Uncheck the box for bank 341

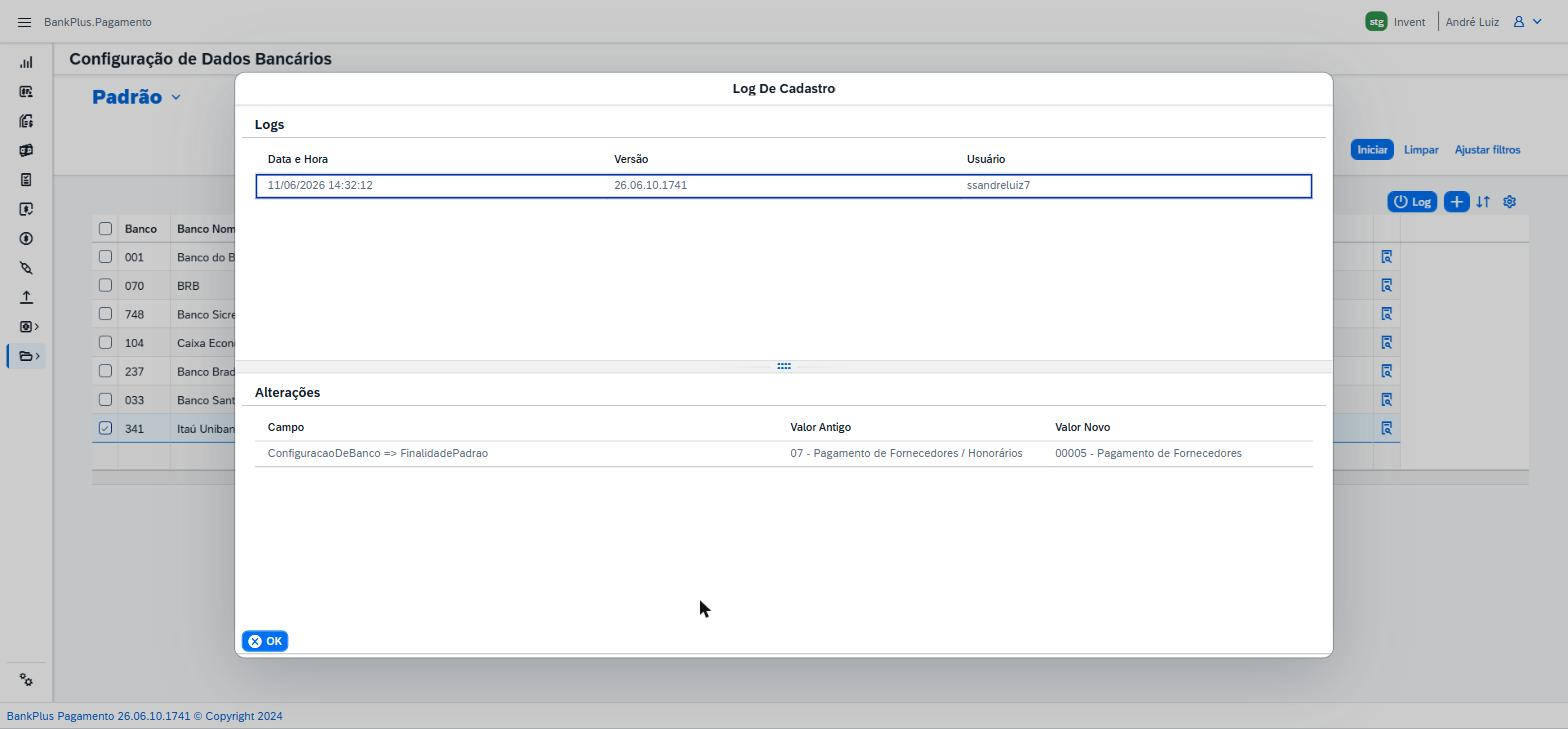(x=105, y=428)
